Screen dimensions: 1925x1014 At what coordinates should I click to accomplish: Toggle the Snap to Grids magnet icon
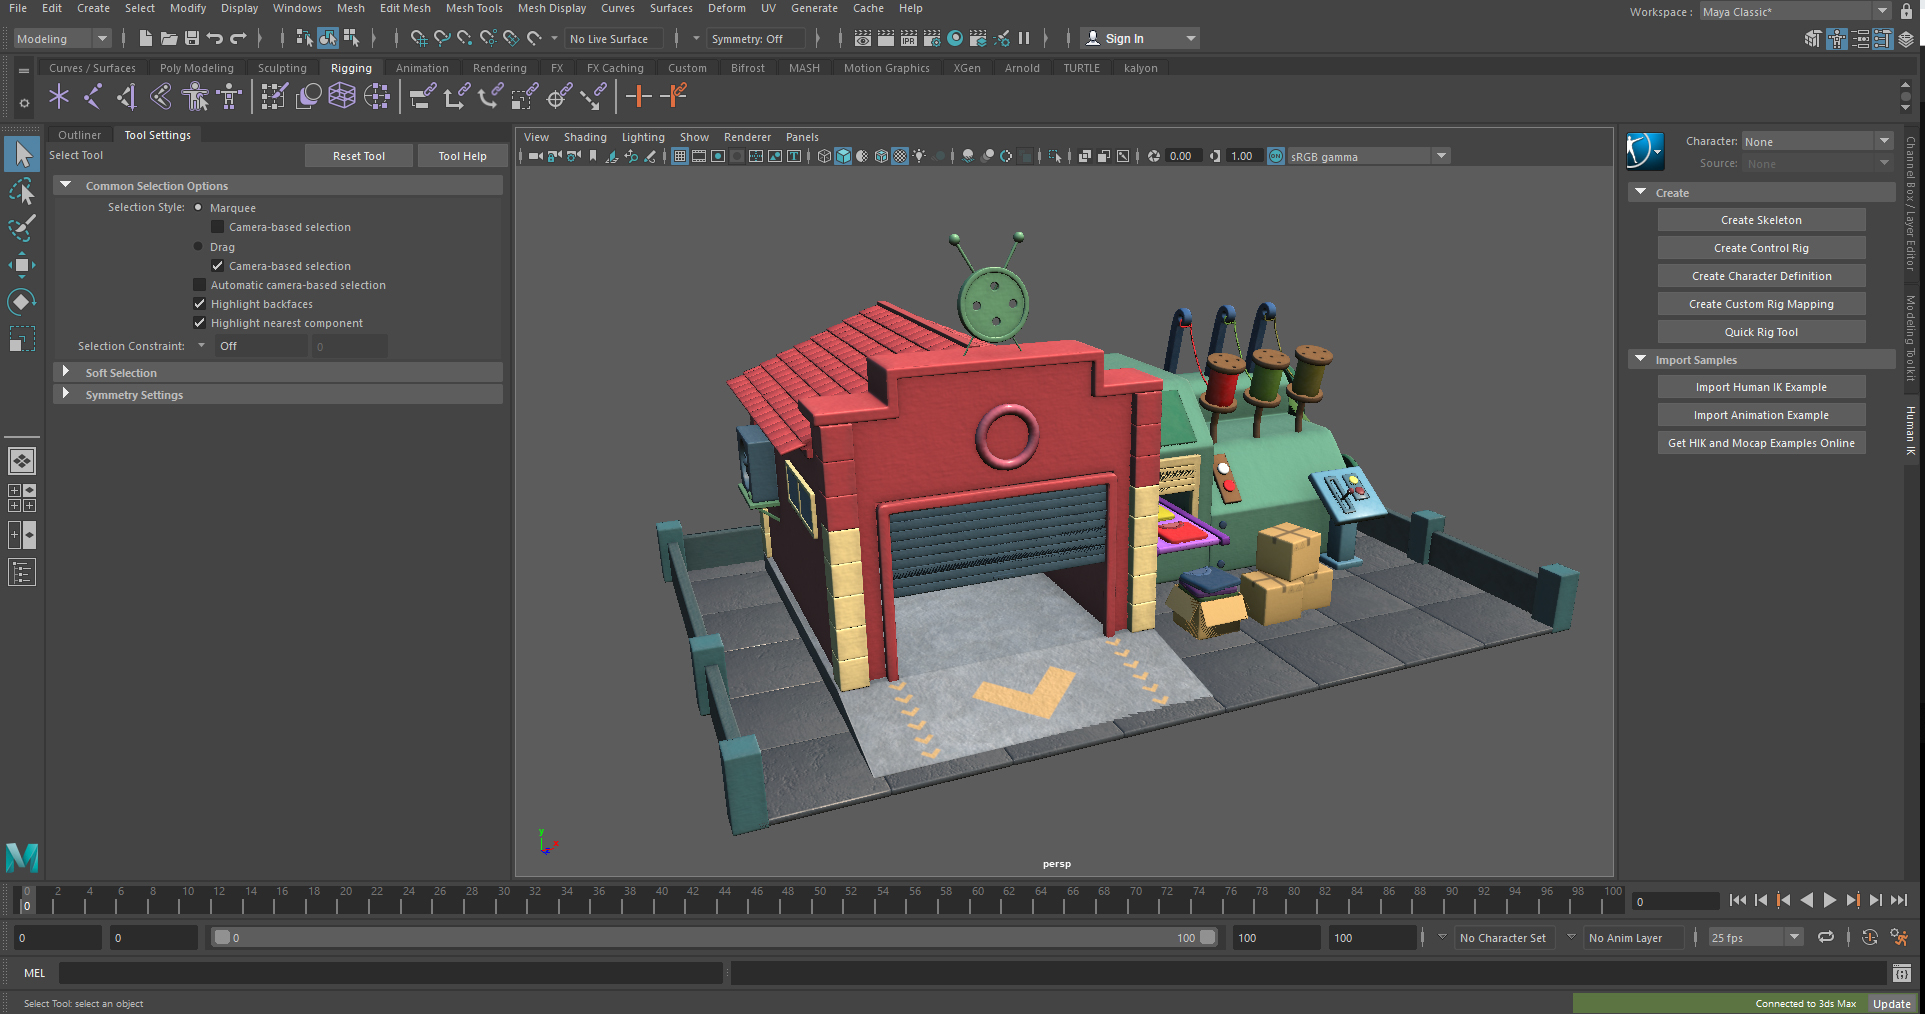[418, 38]
